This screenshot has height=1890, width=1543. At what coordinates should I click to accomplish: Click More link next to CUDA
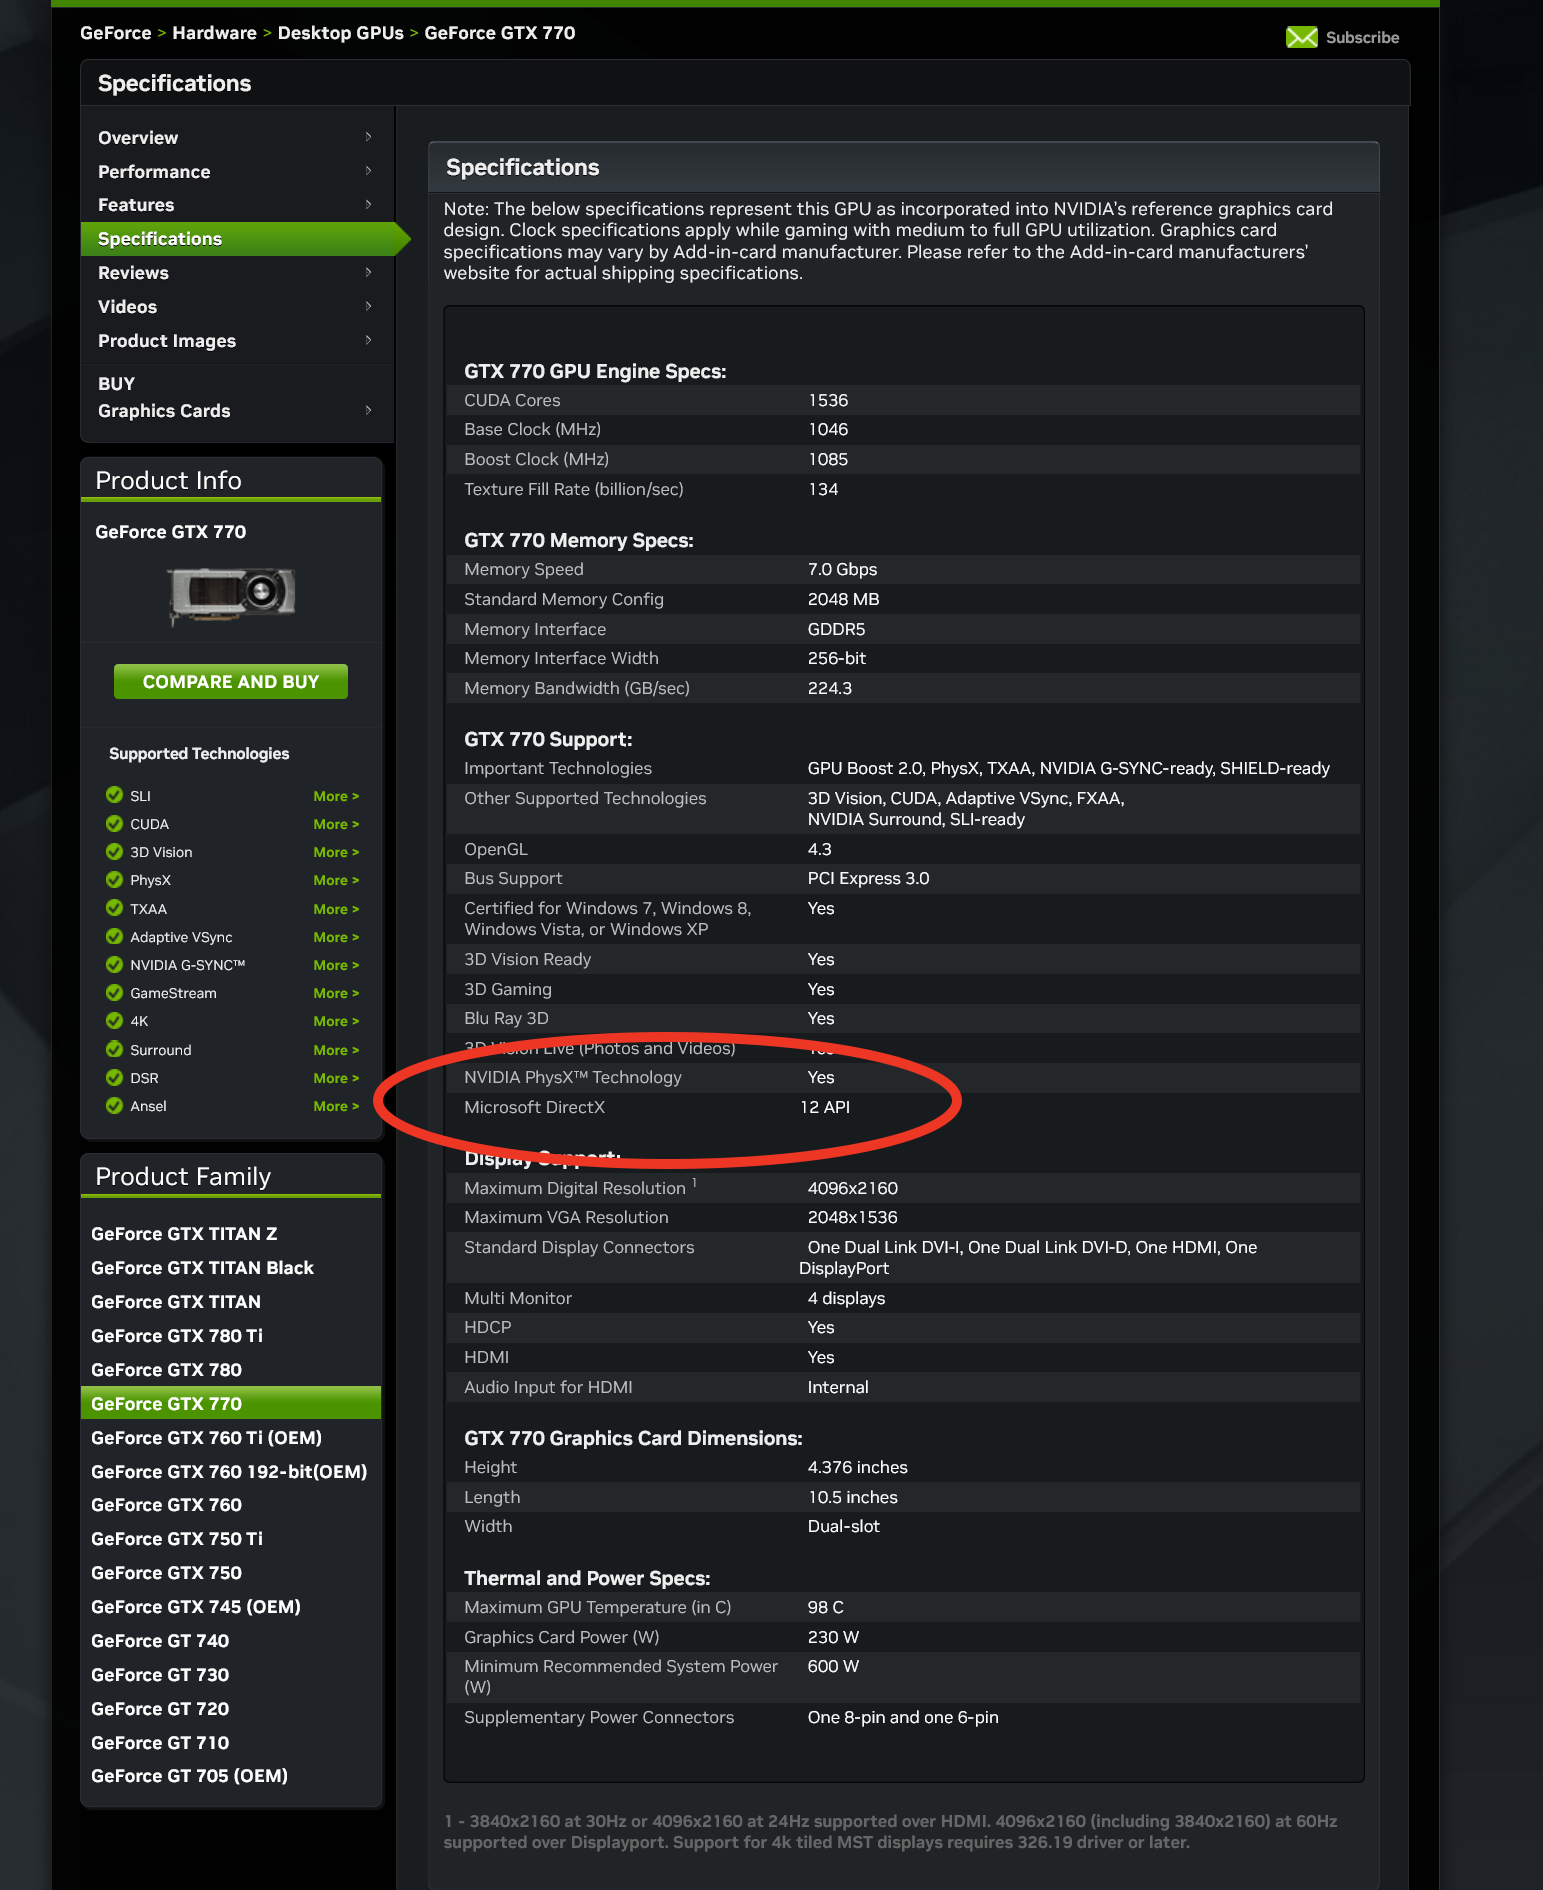click(x=336, y=824)
